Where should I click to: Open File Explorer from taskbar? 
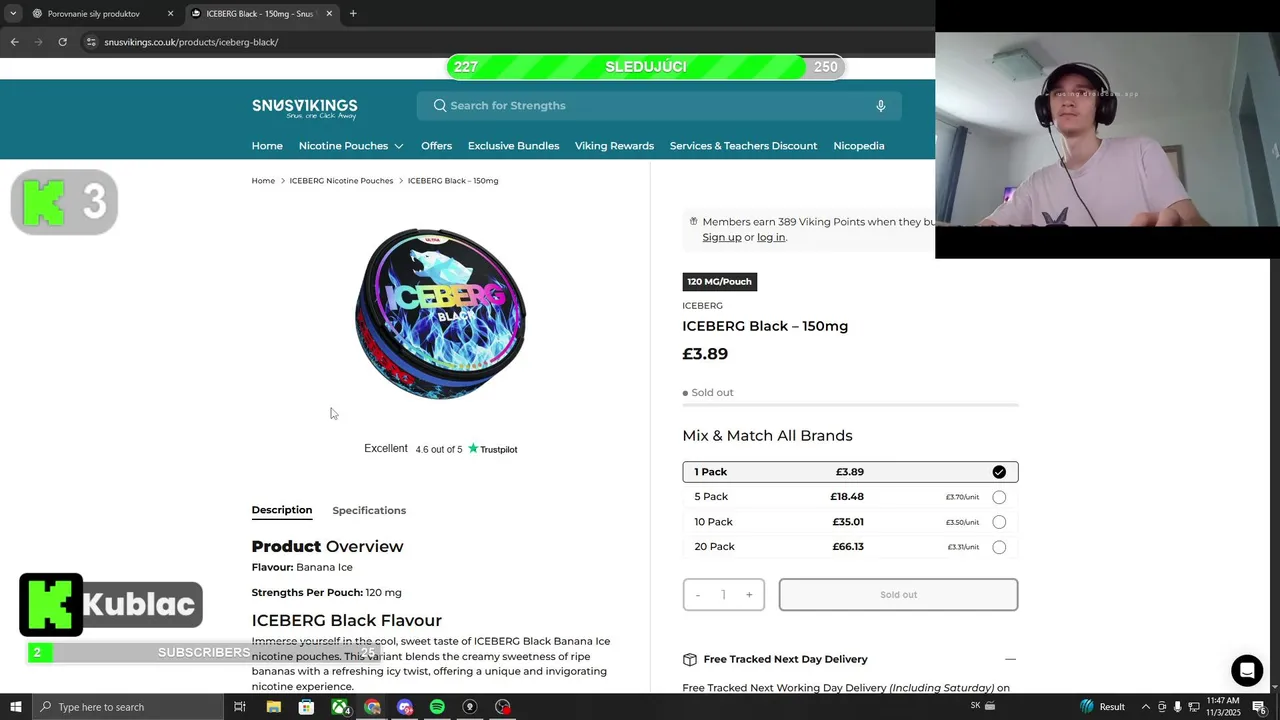pos(273,707)
